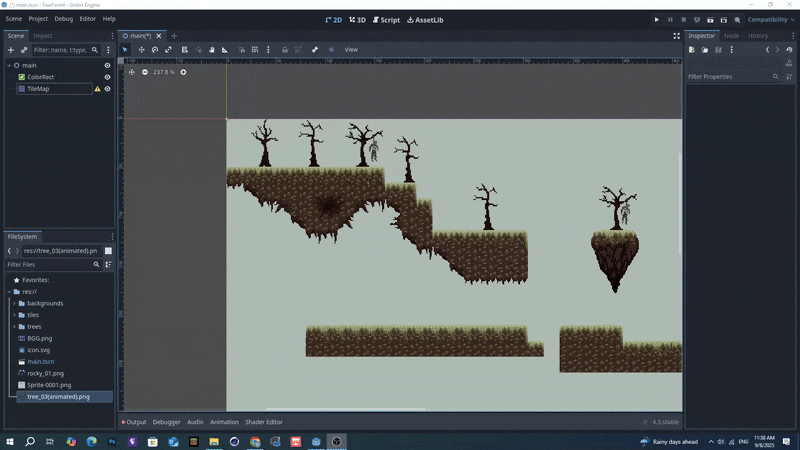The width and height of the screenshot is (800, 450).
Task: Open the Output bottom panel
Action: [134, 422]
